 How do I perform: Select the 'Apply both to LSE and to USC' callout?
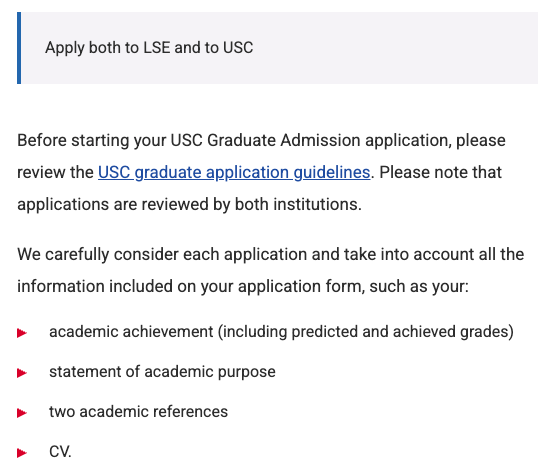click(278, 48)
